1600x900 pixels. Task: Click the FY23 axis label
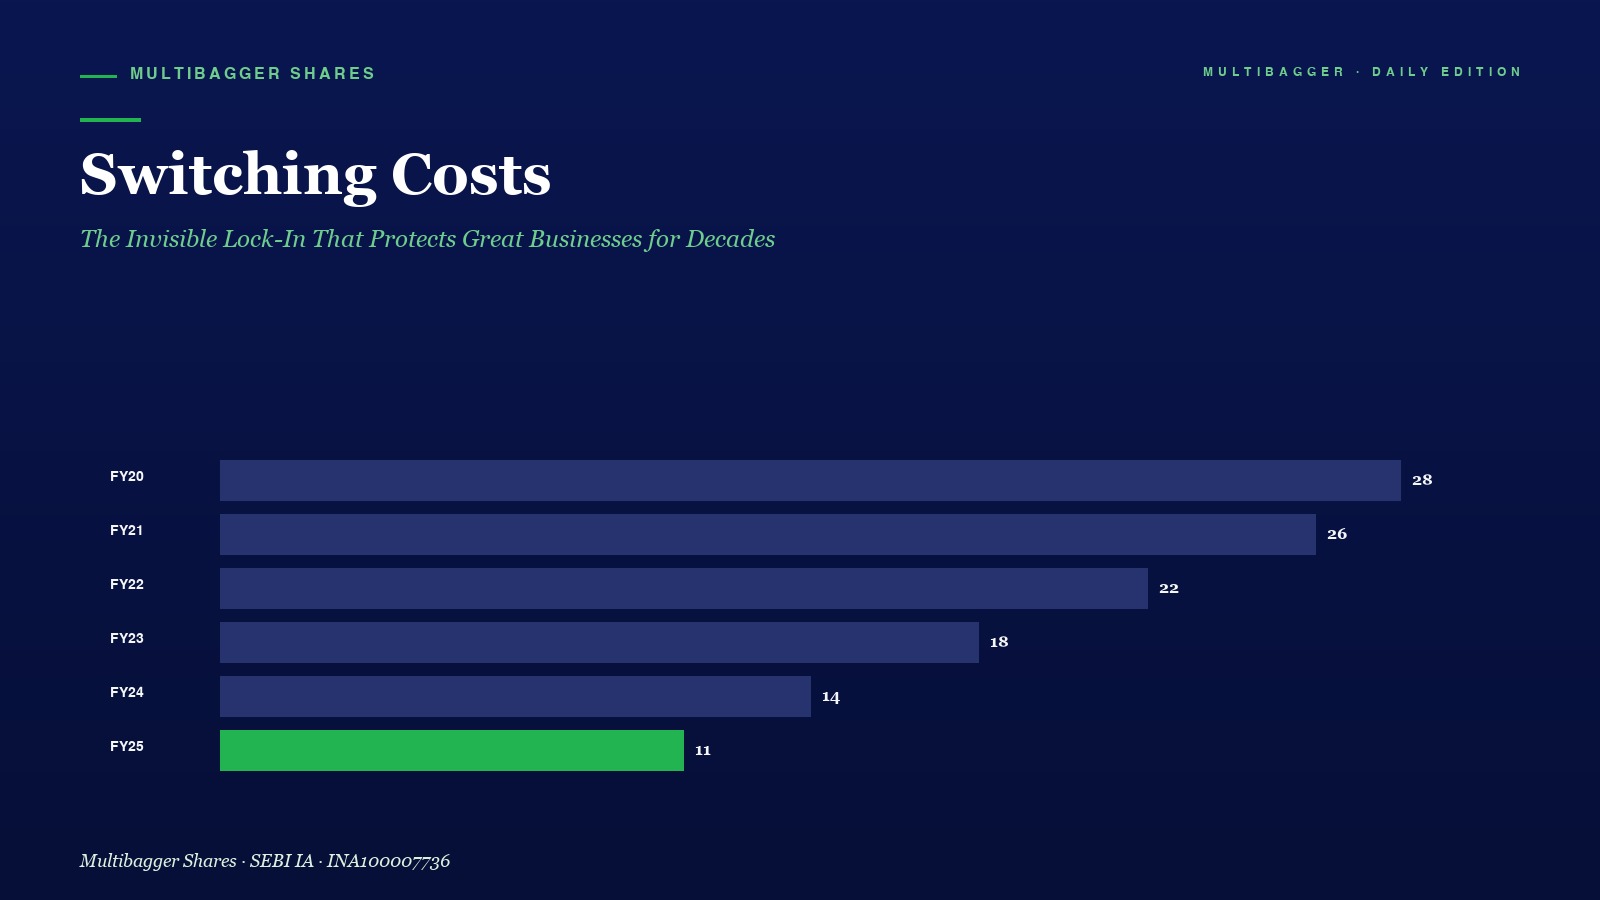pos(127,638)
